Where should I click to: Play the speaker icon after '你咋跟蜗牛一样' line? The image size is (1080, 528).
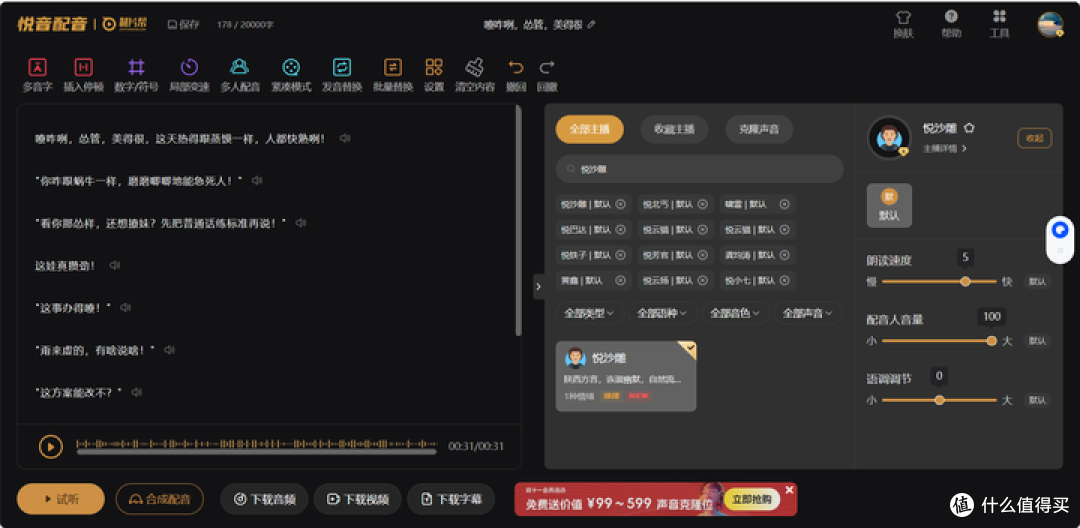click(x=257, y=180)
